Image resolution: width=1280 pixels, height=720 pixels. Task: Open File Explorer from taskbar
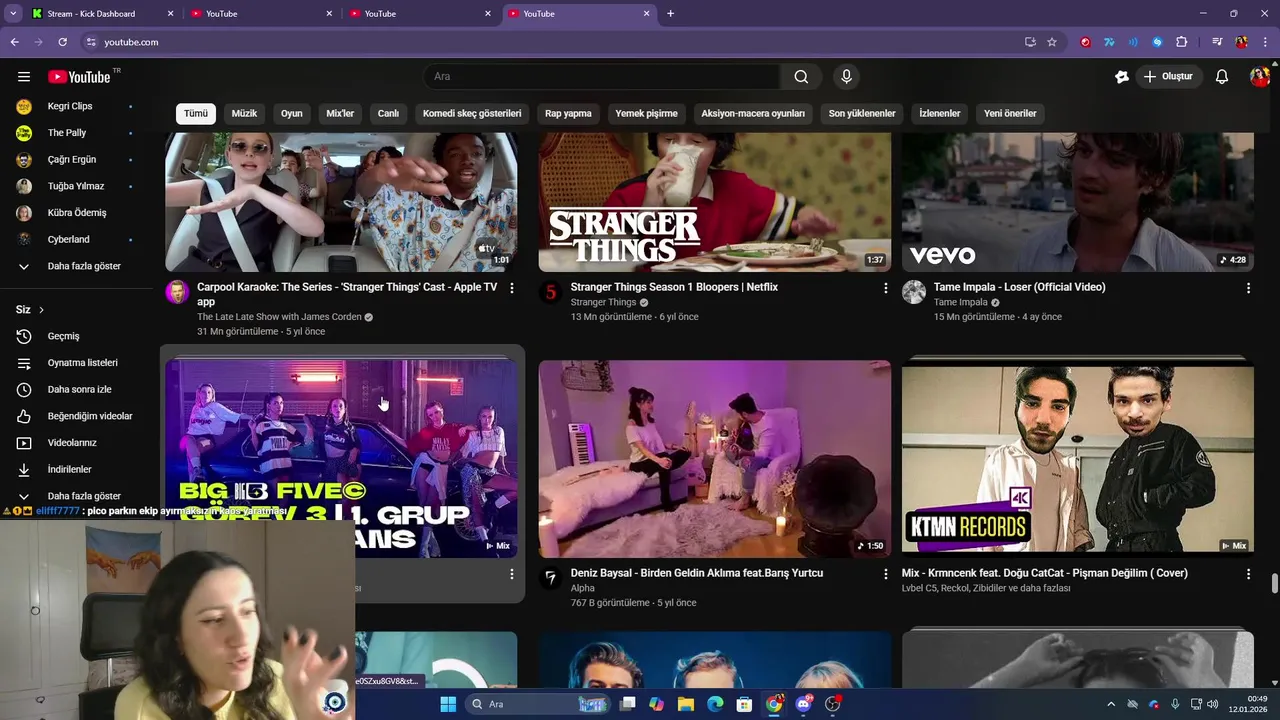point(686,704)
